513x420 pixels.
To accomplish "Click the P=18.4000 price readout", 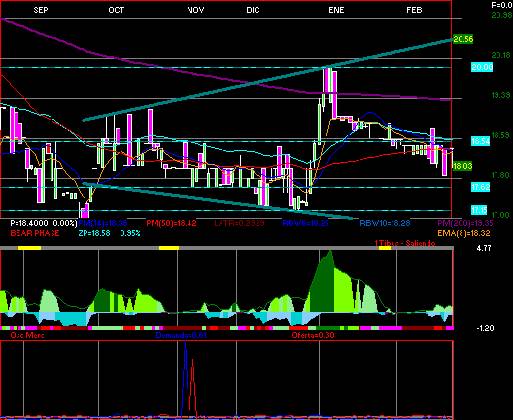I will [29, 223].
